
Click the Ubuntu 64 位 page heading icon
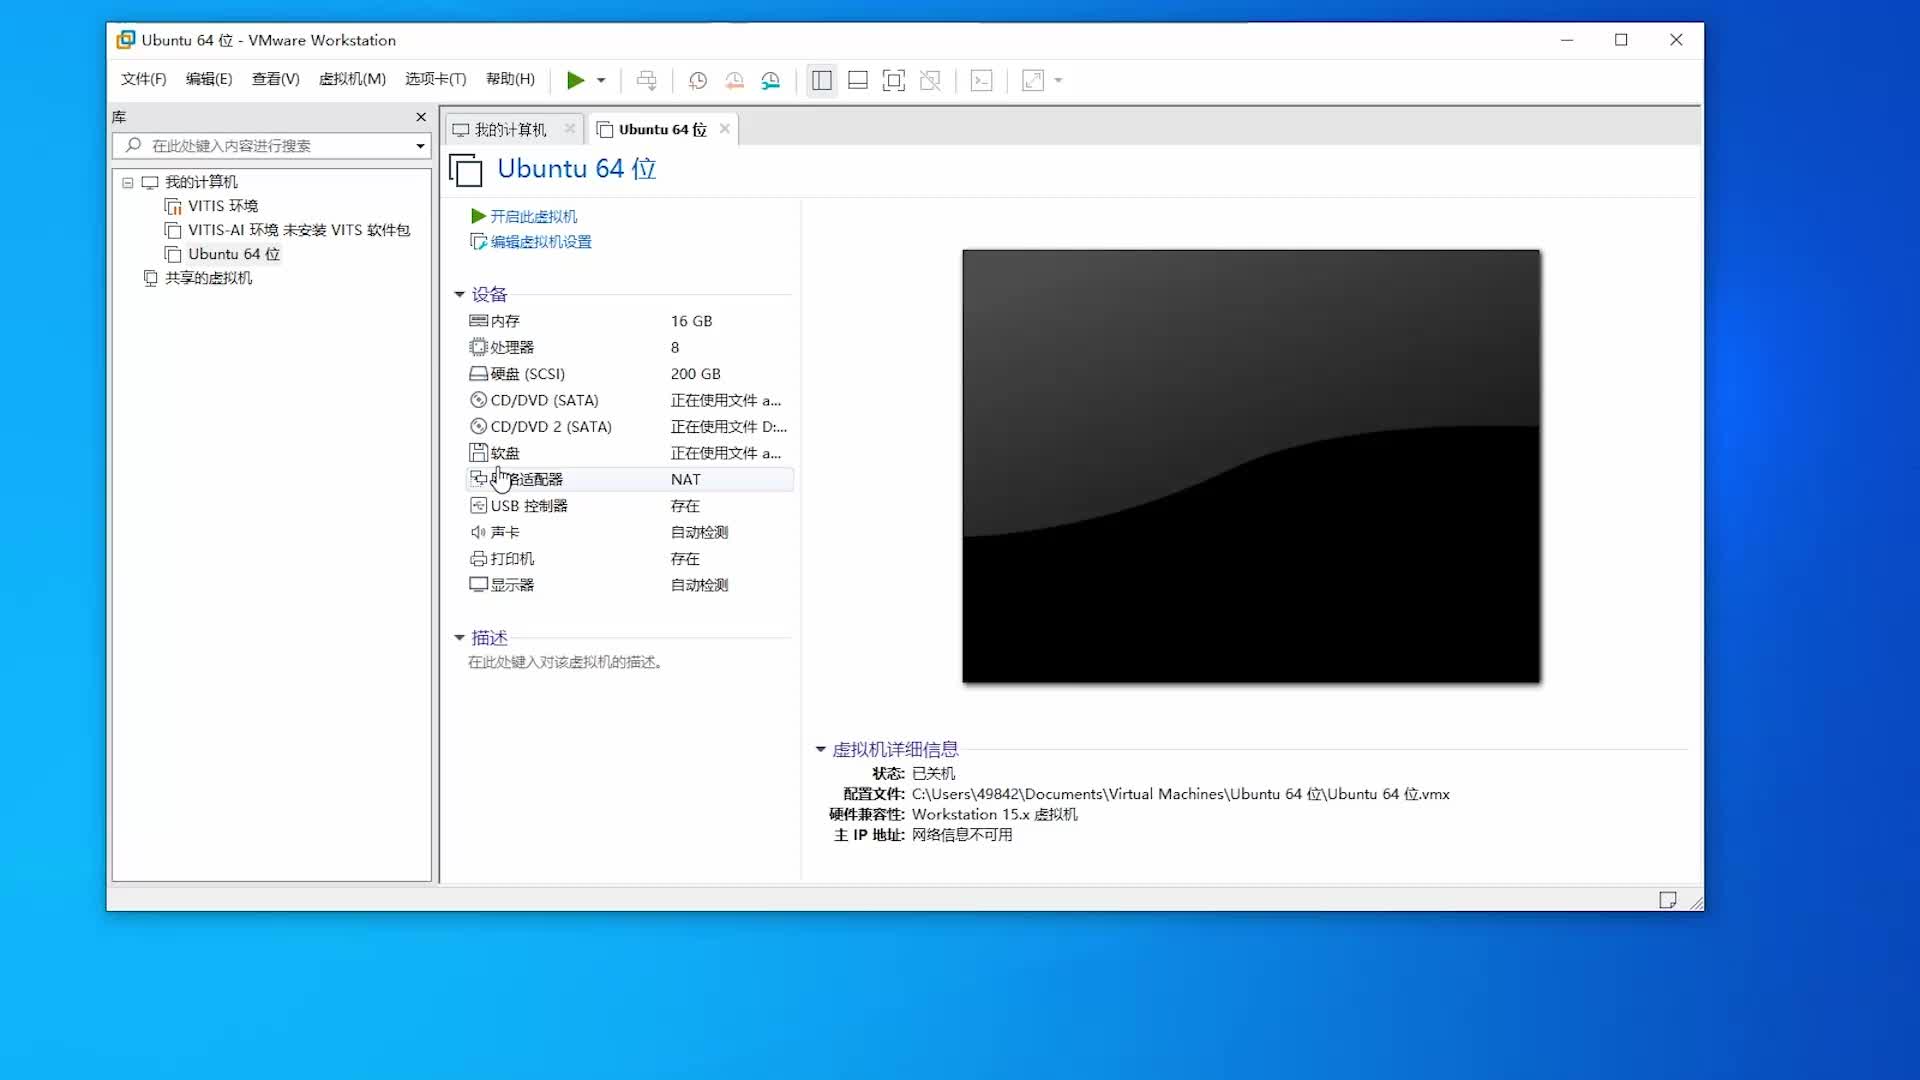(x=466, y=170)
